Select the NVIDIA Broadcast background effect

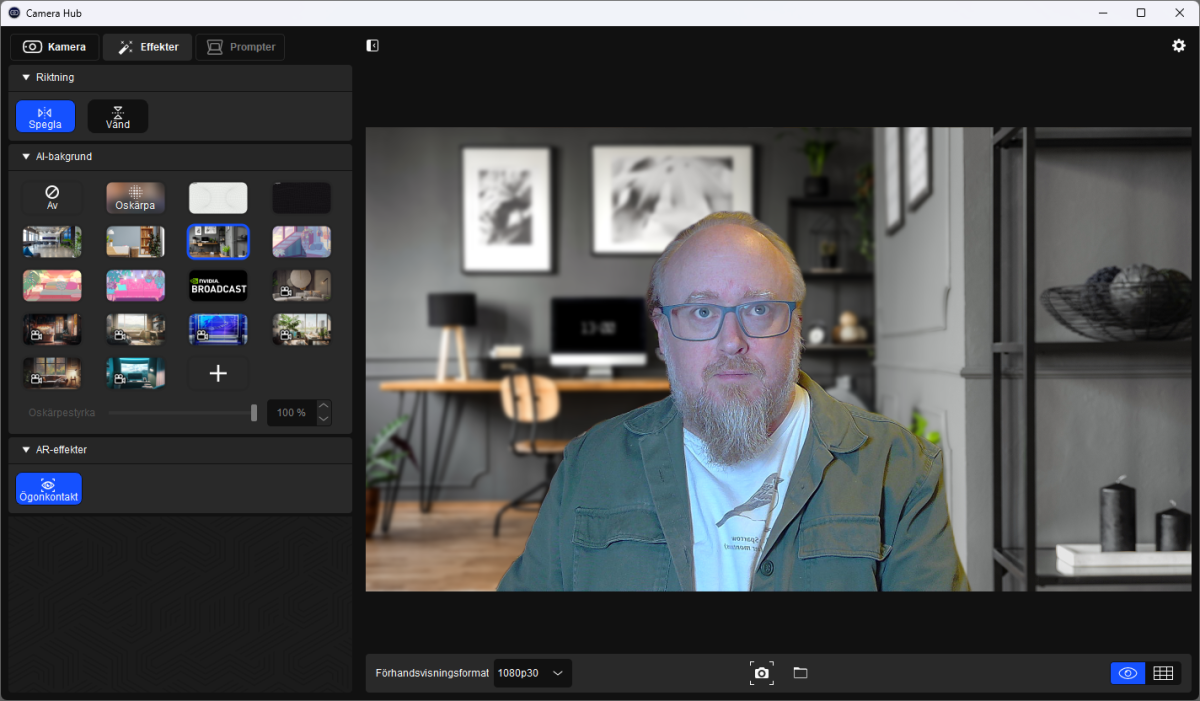(x=218, y=285)
